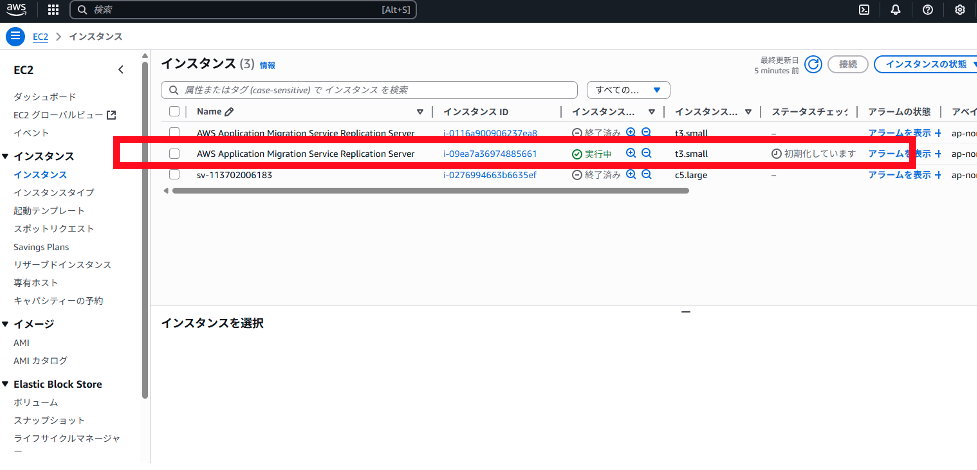Screen dimensions: 977x470
Task: Open リザーブドインスタンス in sidebar
Action: [x=62, y=265]
